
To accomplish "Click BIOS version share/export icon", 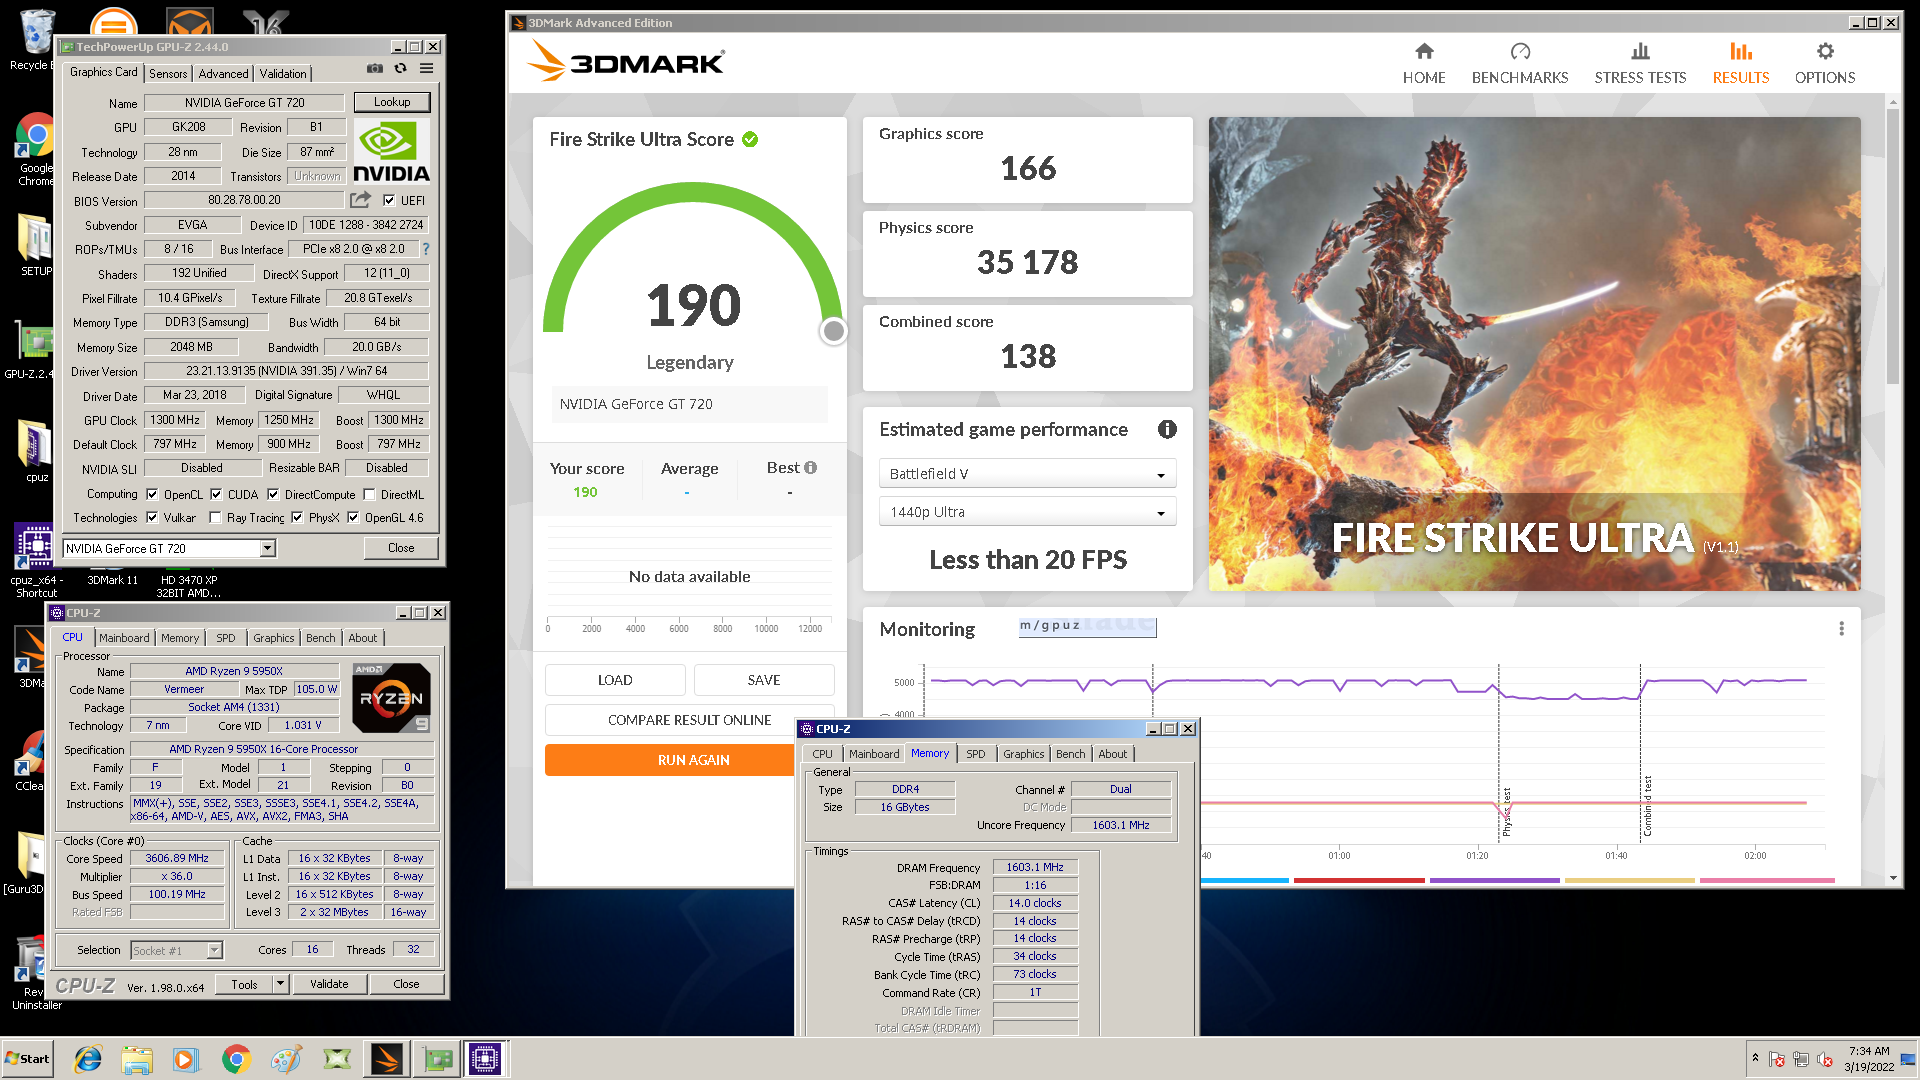I will coord(360,200).
